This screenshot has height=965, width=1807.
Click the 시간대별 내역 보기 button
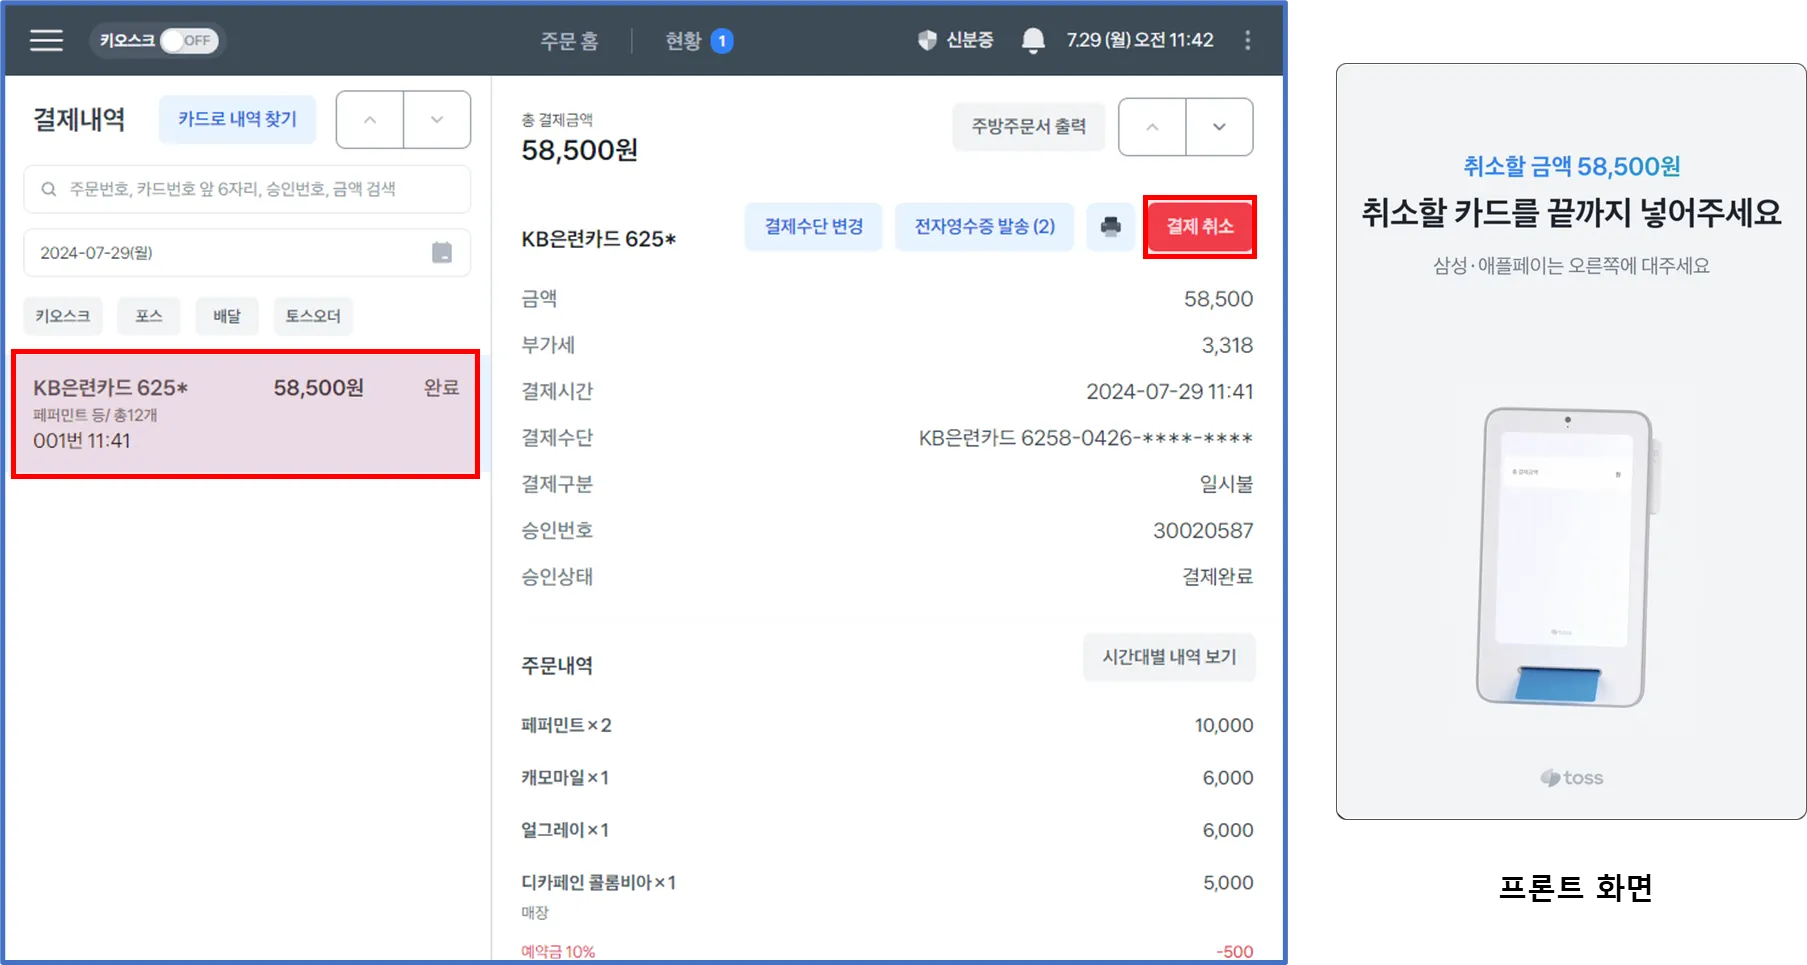(1169, 657)
